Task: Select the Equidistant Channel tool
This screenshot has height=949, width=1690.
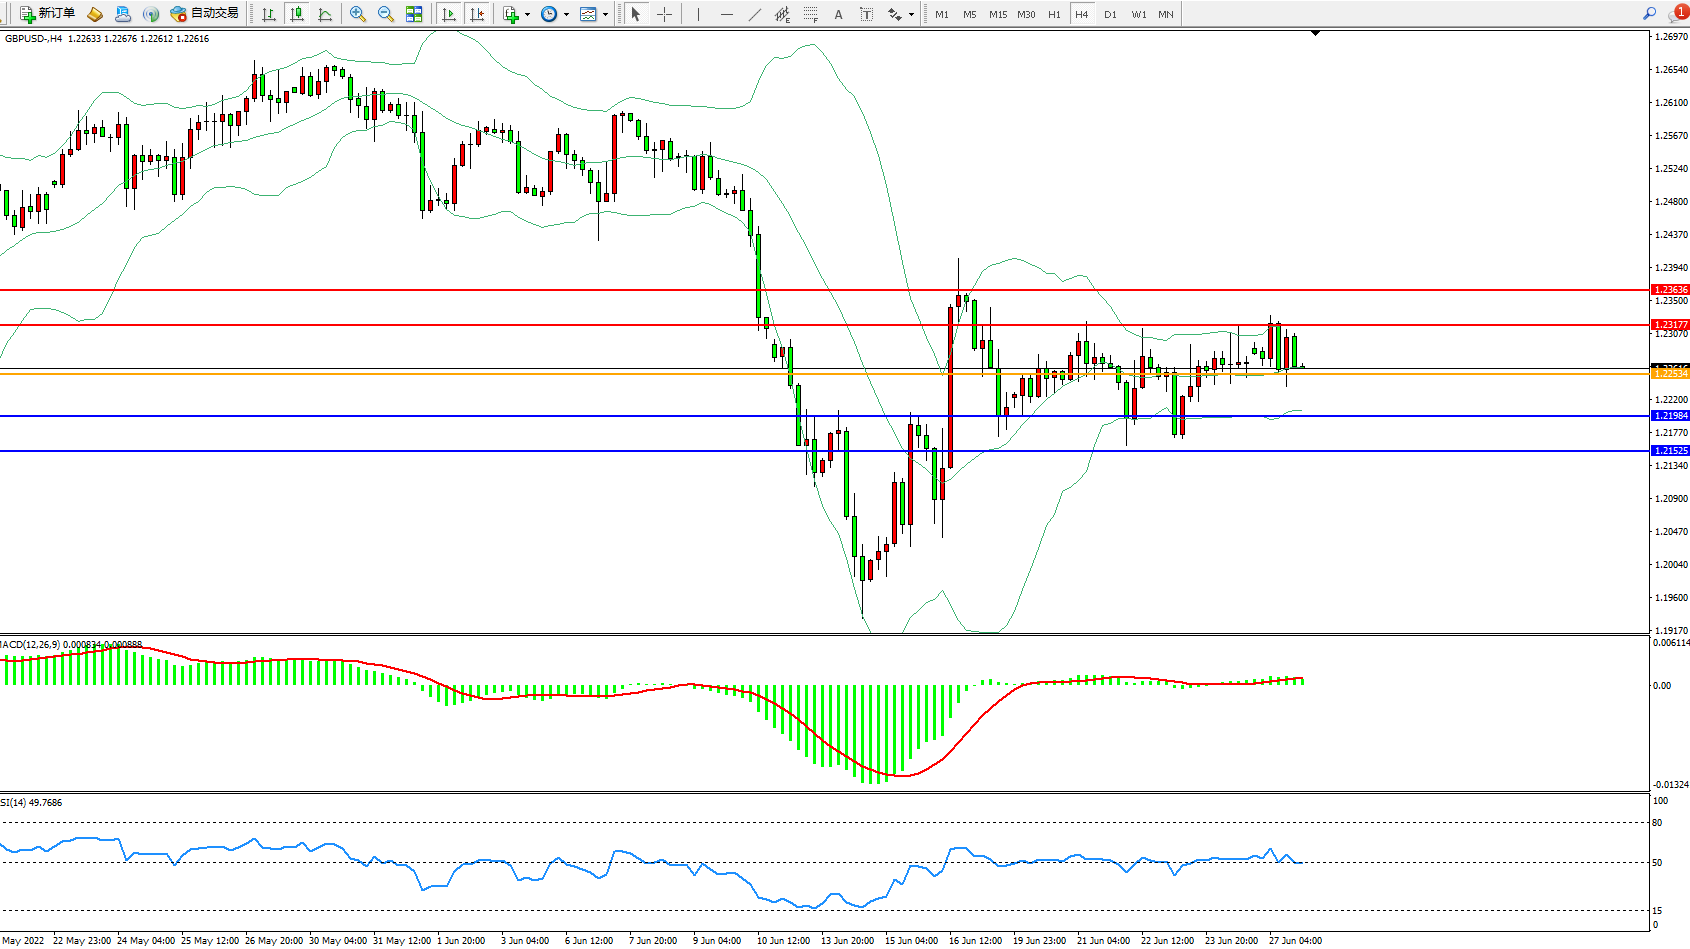Action: [x=783, y=14]
